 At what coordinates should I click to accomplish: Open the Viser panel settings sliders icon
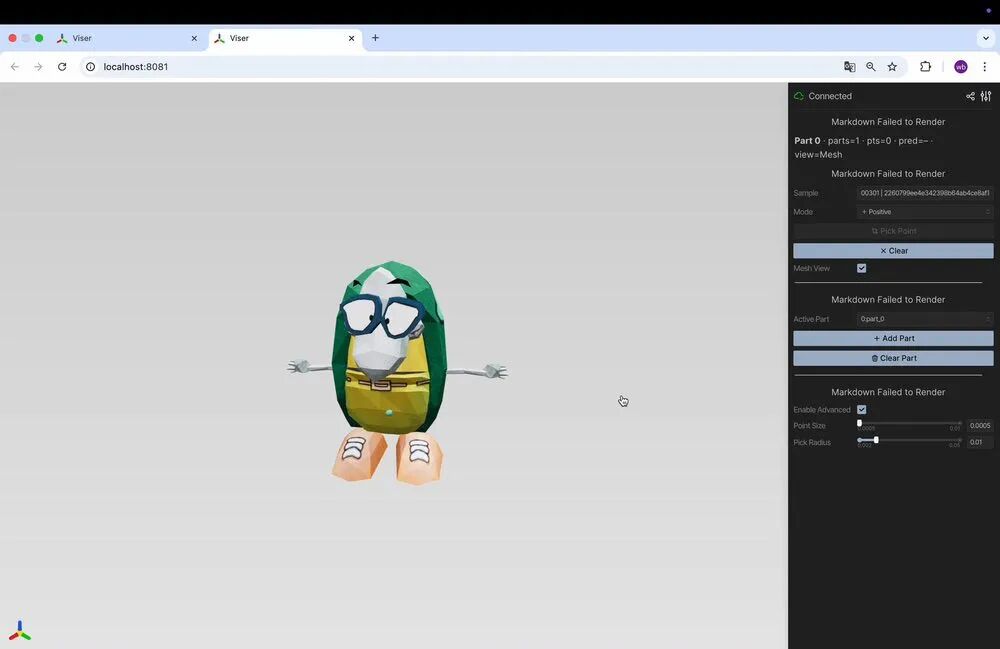tap(986, 96)
